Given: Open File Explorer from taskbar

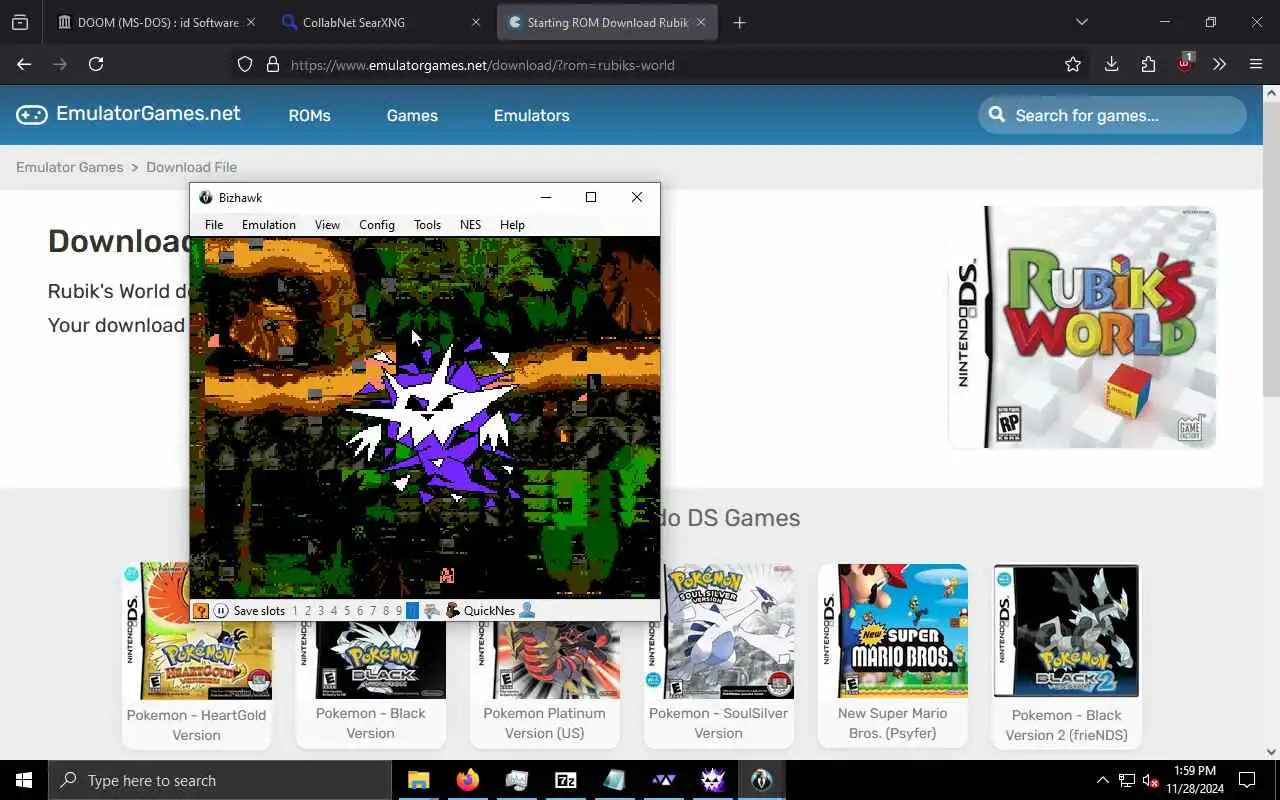Looking at the screenshot, I should pyautogui.click(x=419, y=780).
